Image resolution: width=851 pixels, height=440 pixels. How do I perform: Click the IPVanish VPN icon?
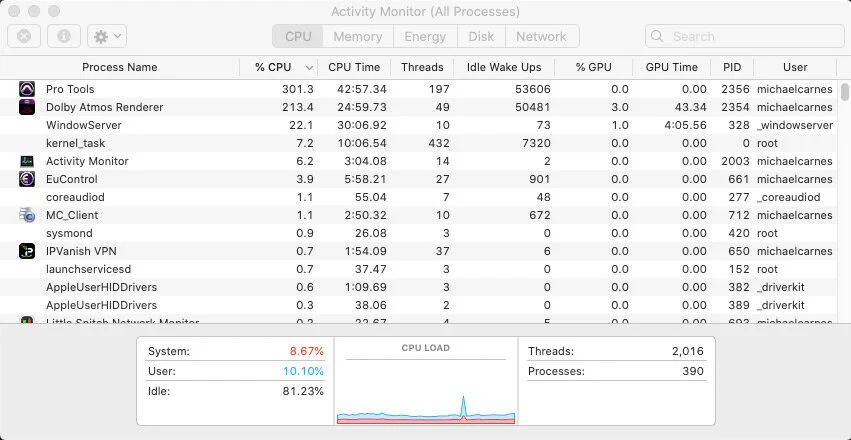(x=27, y=251)
